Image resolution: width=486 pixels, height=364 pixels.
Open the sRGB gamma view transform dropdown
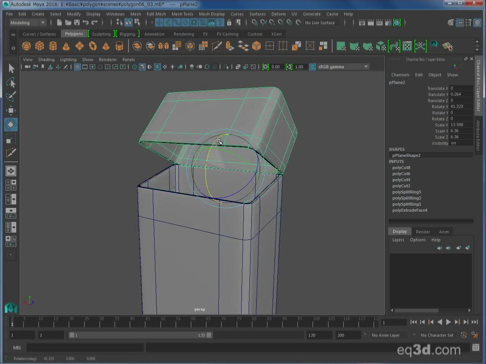click(x=343, y=67)
